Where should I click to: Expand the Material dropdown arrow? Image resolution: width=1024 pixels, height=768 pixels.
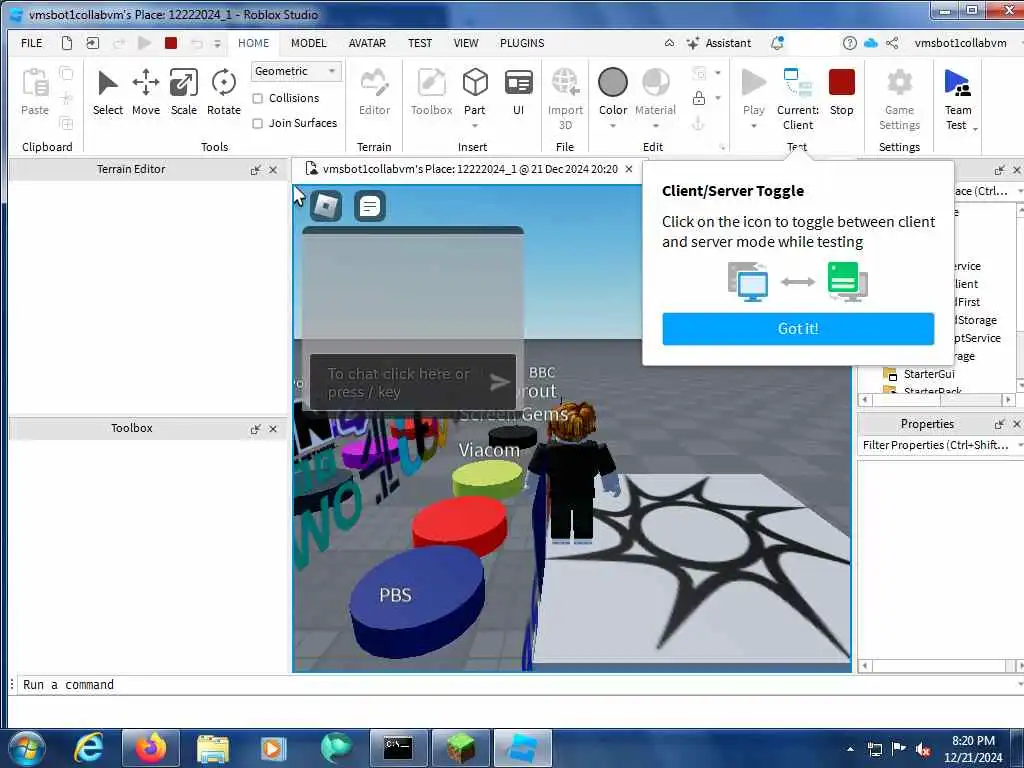656,125
